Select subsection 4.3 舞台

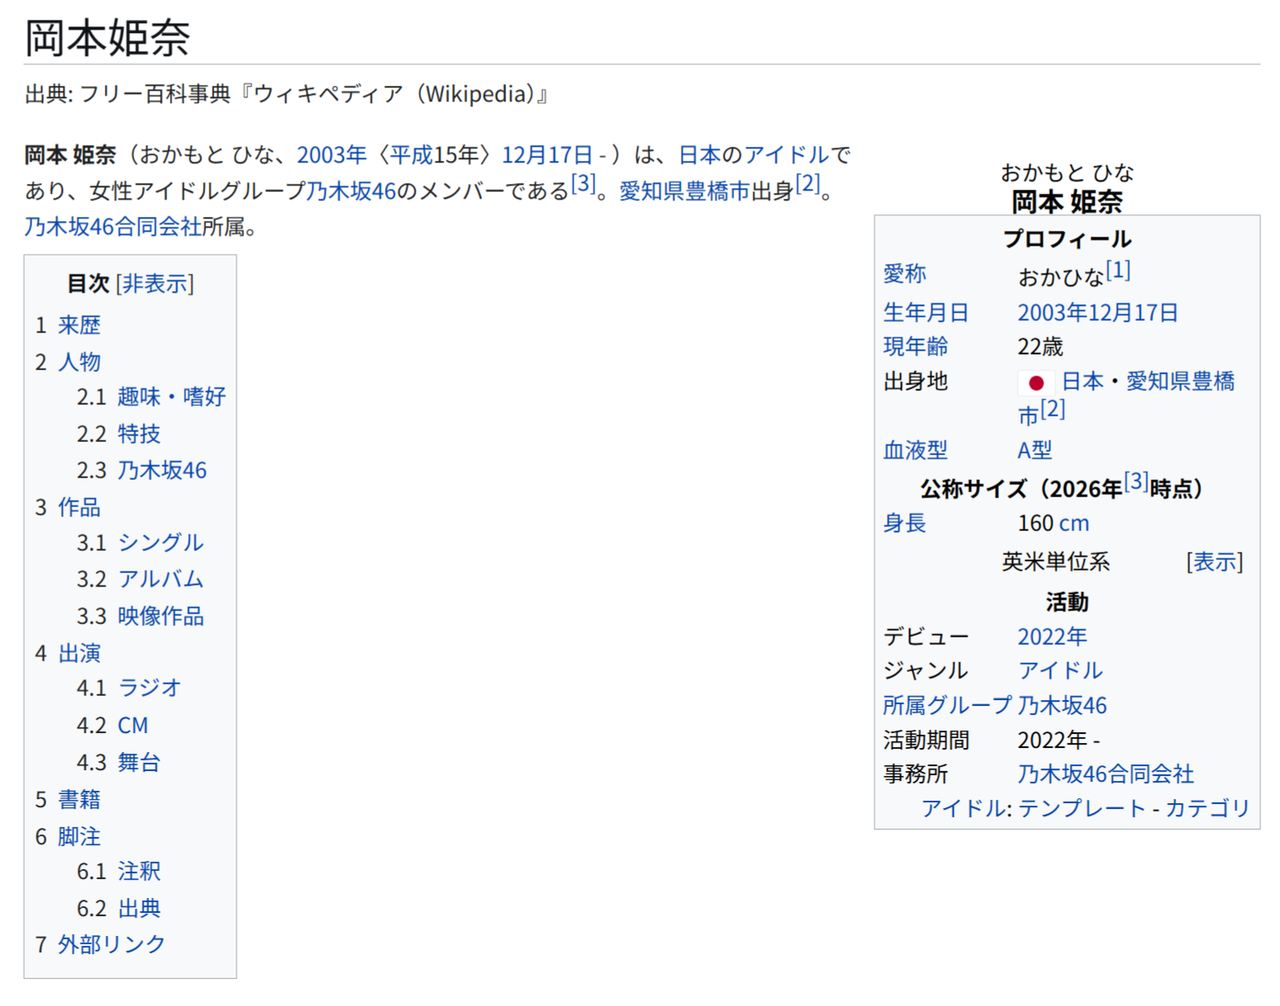coord(139,762)
